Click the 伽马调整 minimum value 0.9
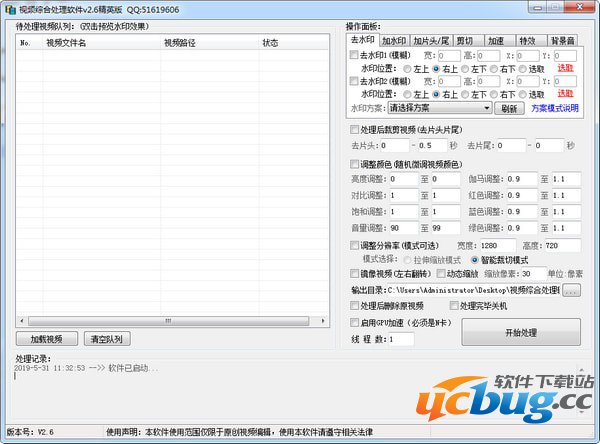This screenshot has width=600, height=444. point(522,179)
